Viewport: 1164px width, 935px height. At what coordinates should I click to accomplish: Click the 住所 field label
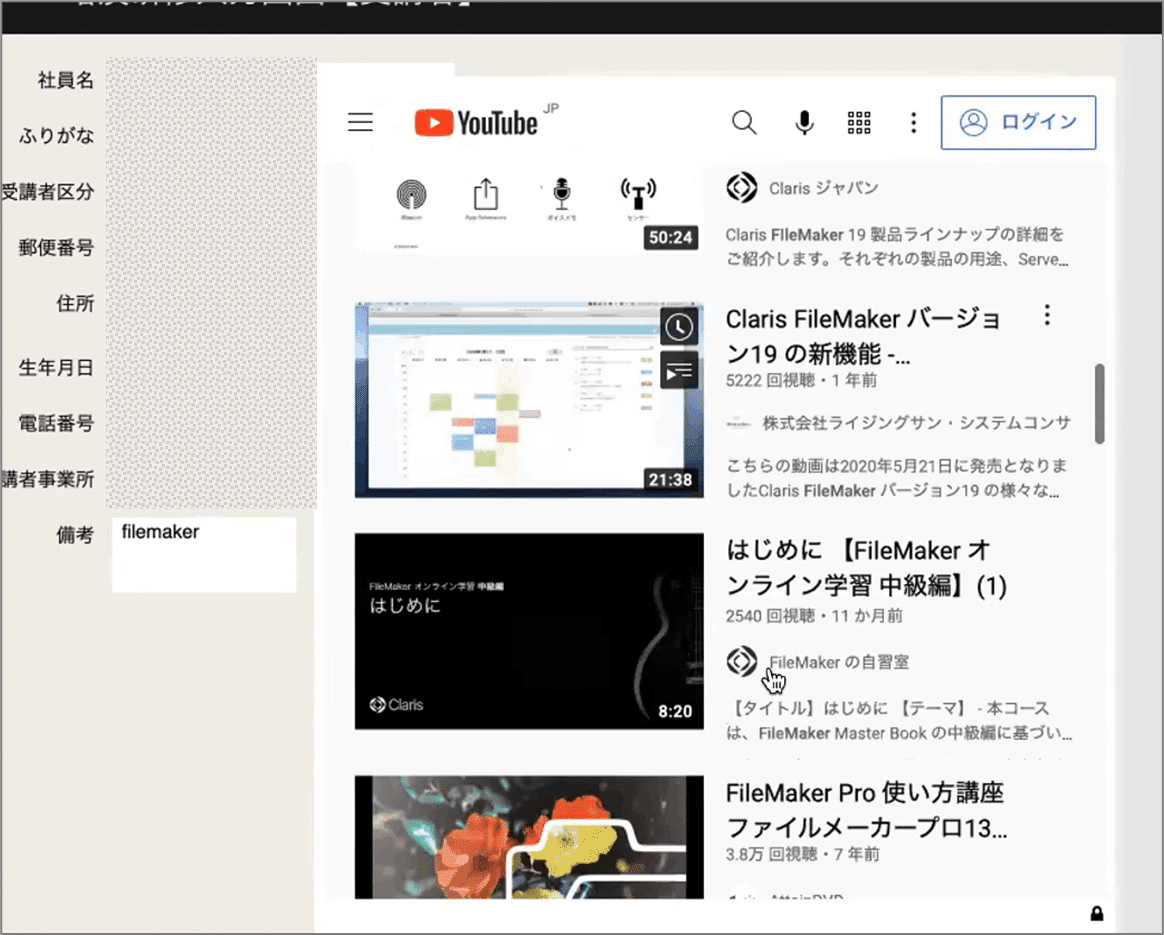click(75, 304)
